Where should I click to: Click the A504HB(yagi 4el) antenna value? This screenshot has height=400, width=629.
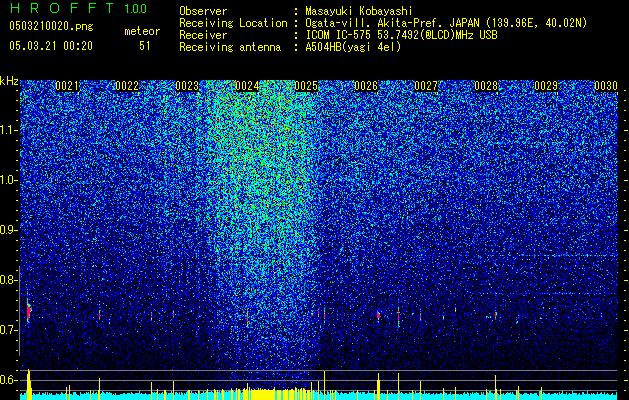pos(353,47)
